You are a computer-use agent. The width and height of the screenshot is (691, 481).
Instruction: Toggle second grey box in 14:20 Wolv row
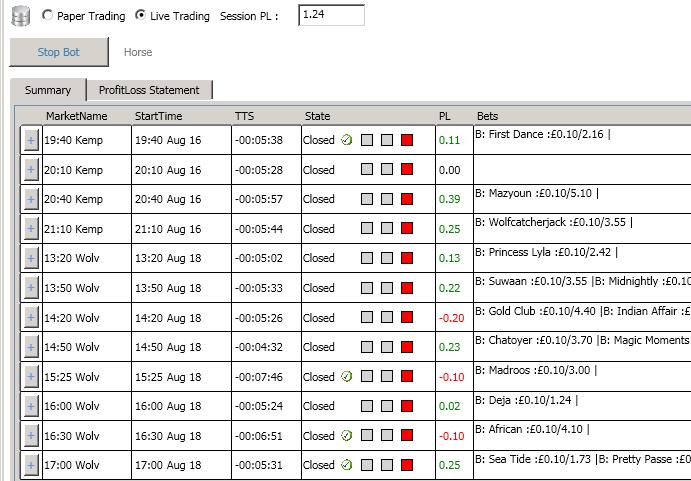click(x=387, y=317)
